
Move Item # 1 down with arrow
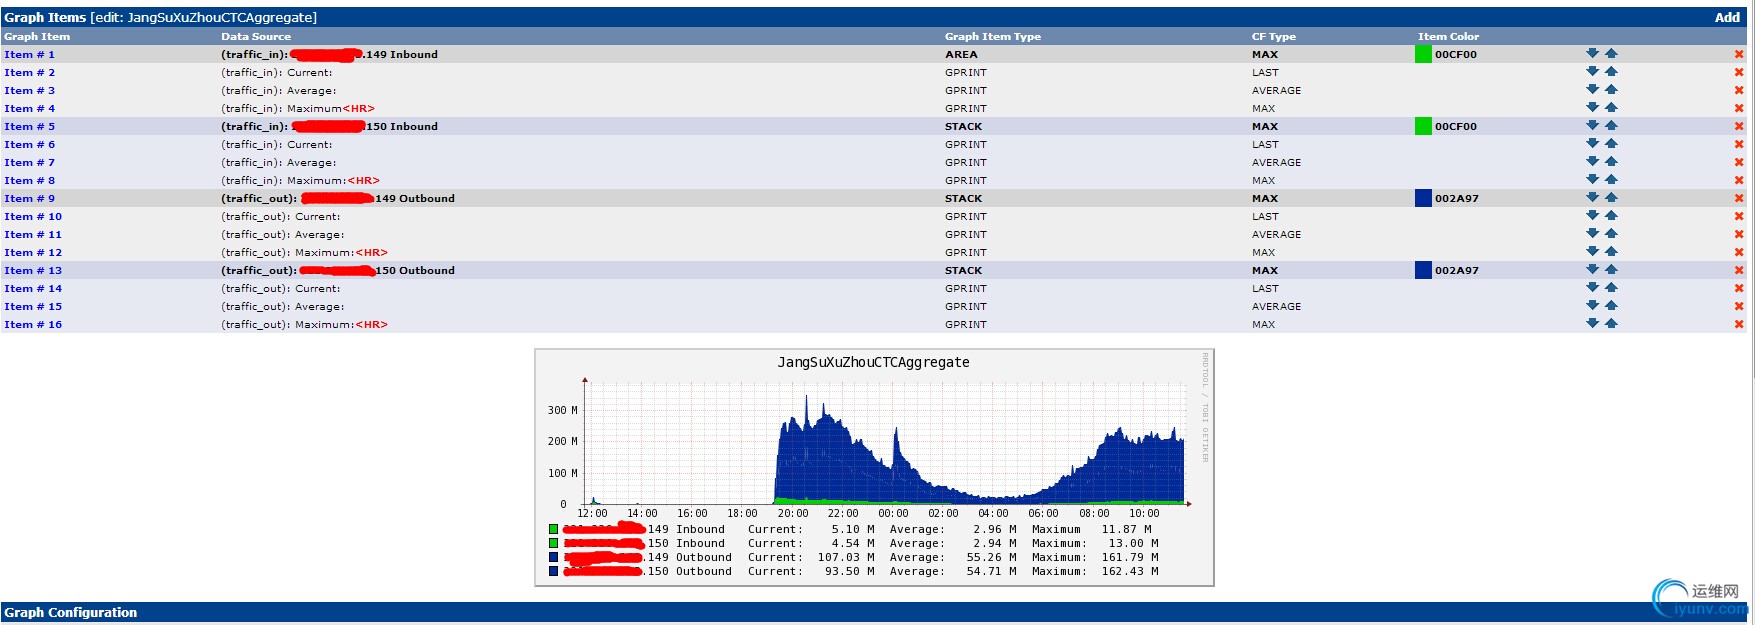pyautogui.click(x=1592, y=54)
